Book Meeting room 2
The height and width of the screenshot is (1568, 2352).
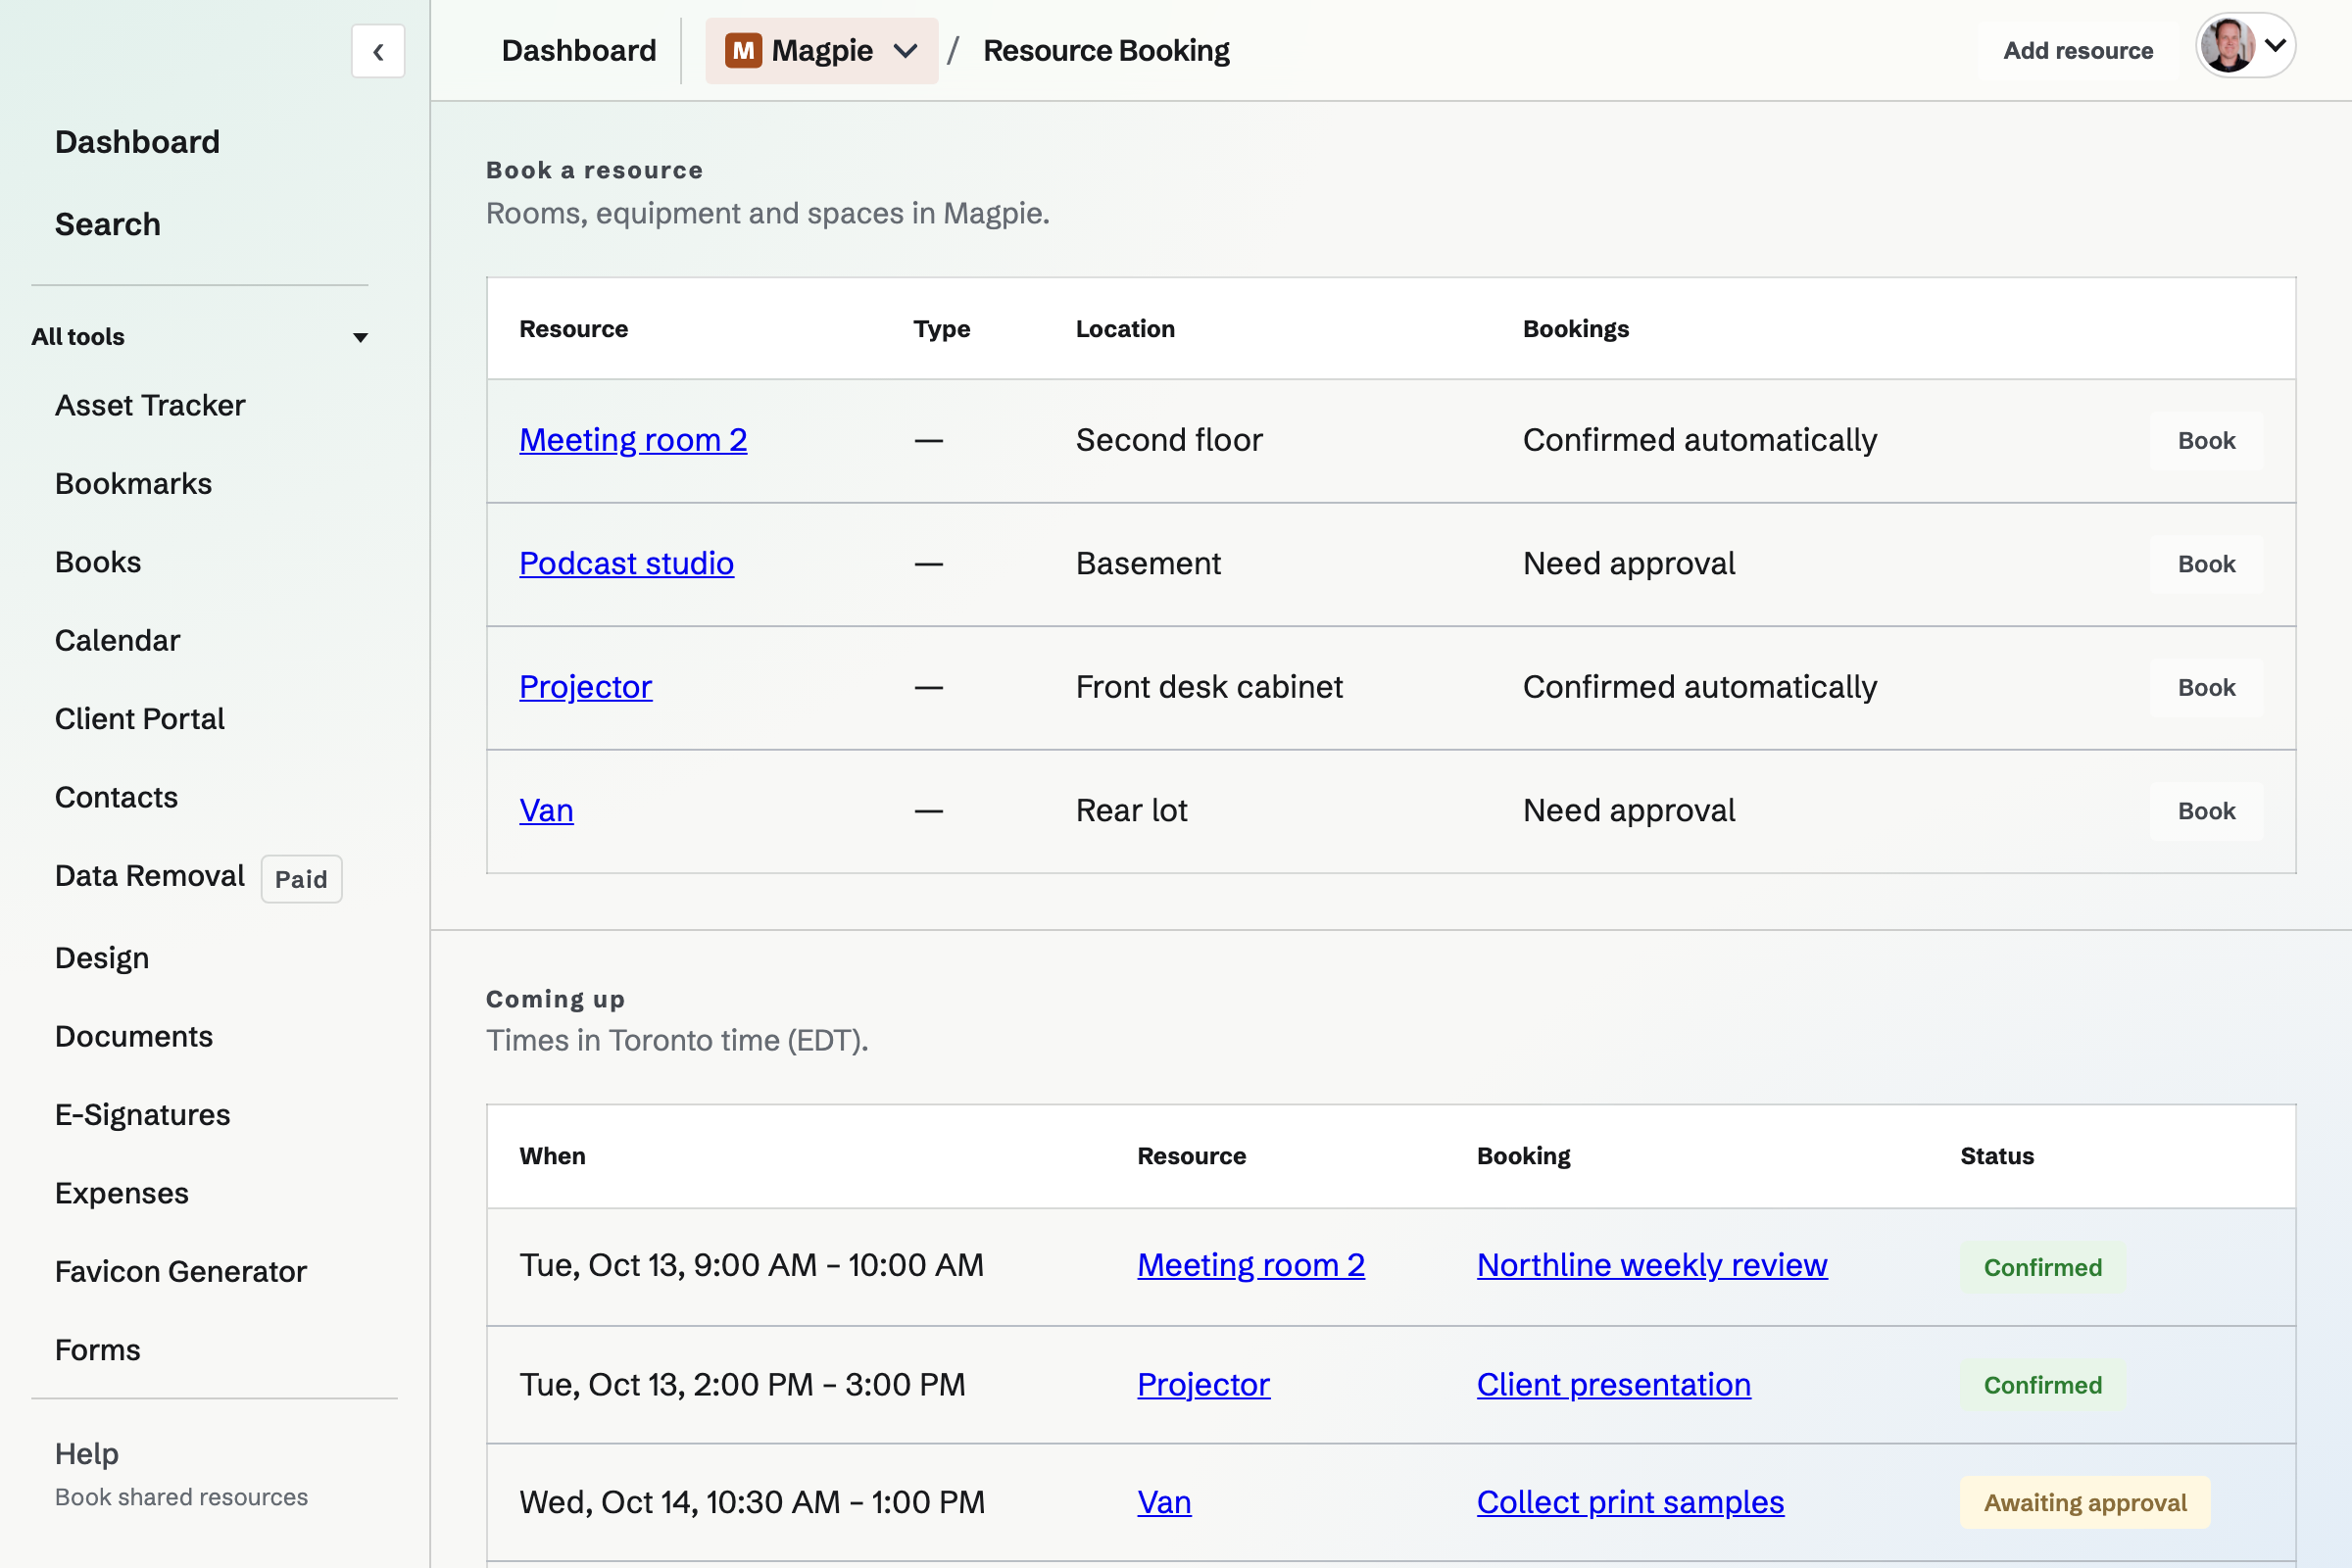tap(2206, 441)
